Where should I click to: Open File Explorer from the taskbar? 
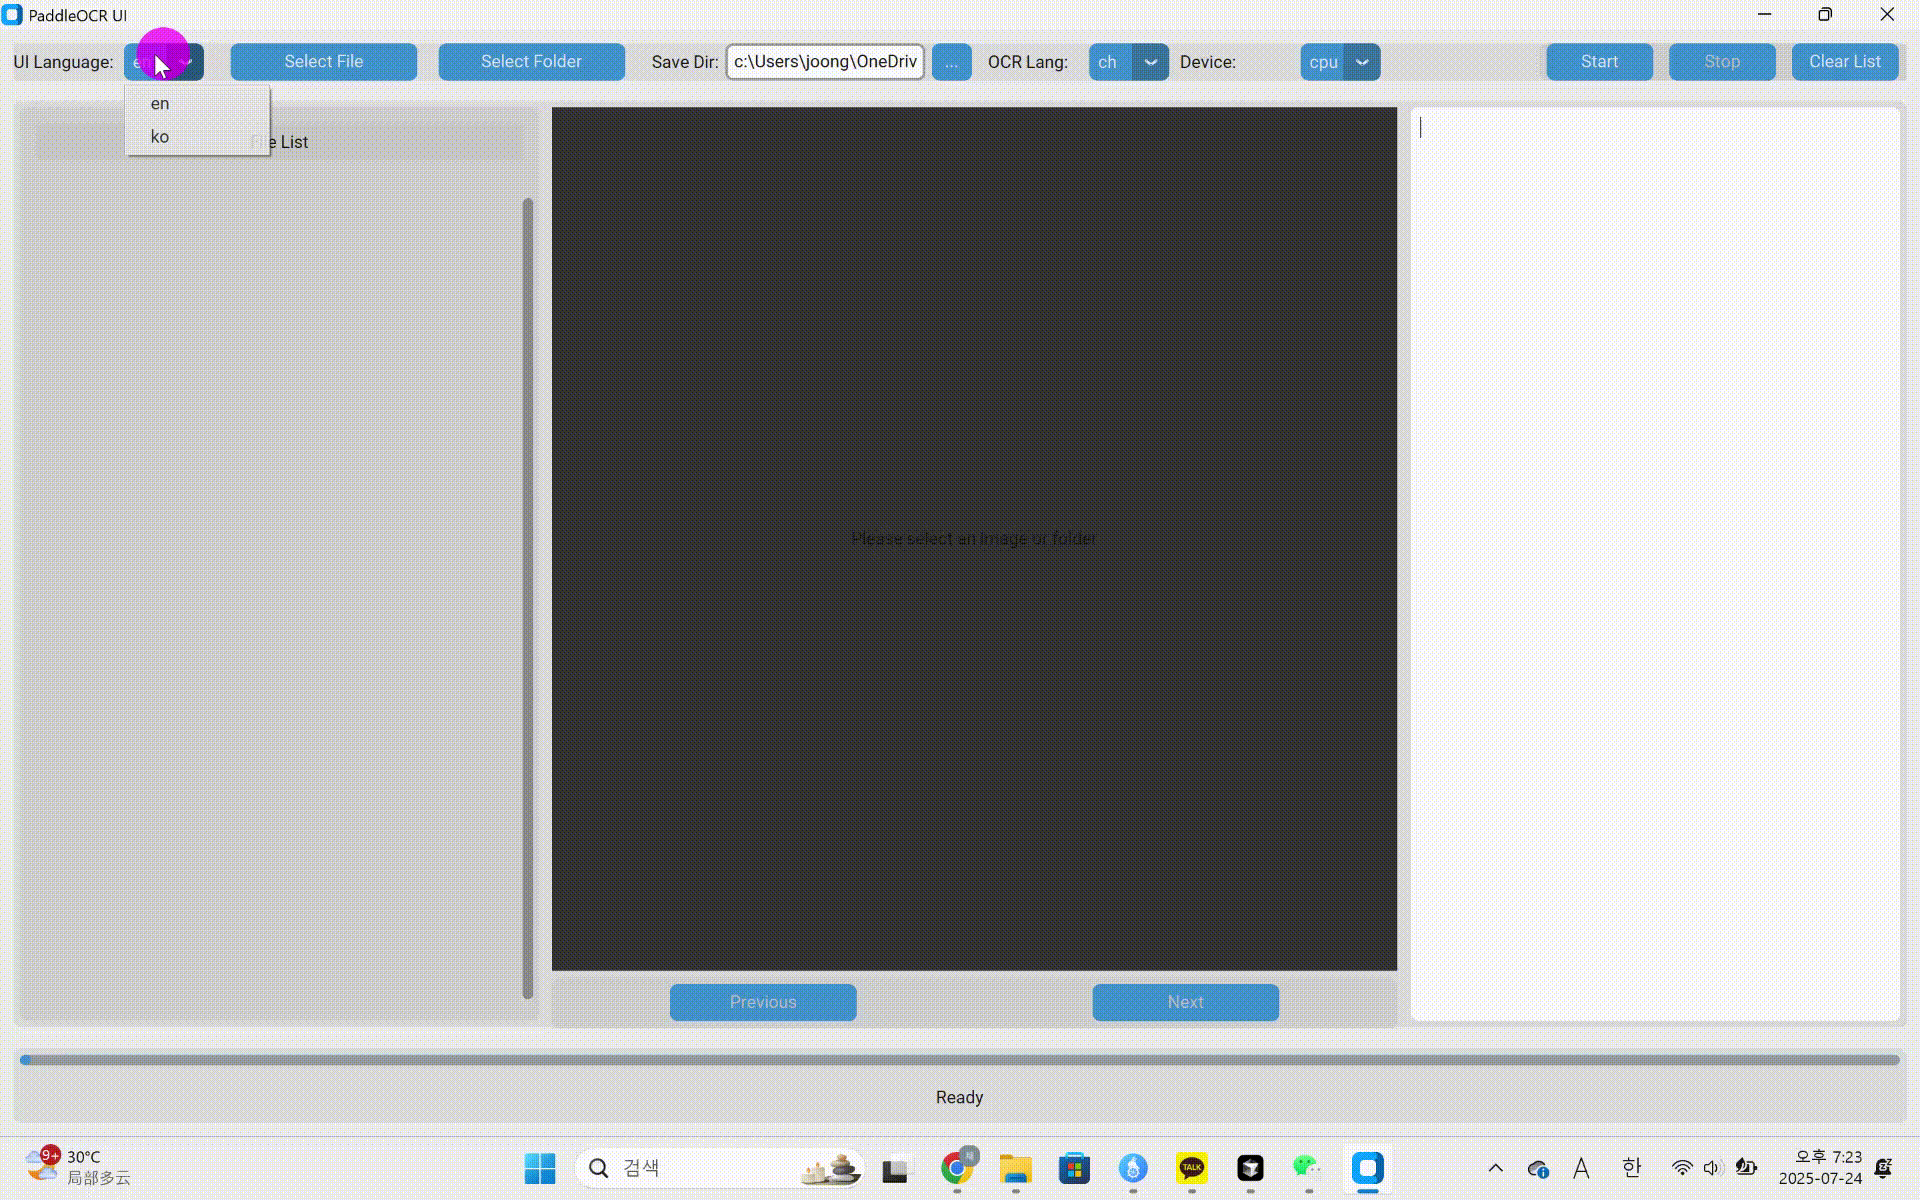coord(1015,1168)
